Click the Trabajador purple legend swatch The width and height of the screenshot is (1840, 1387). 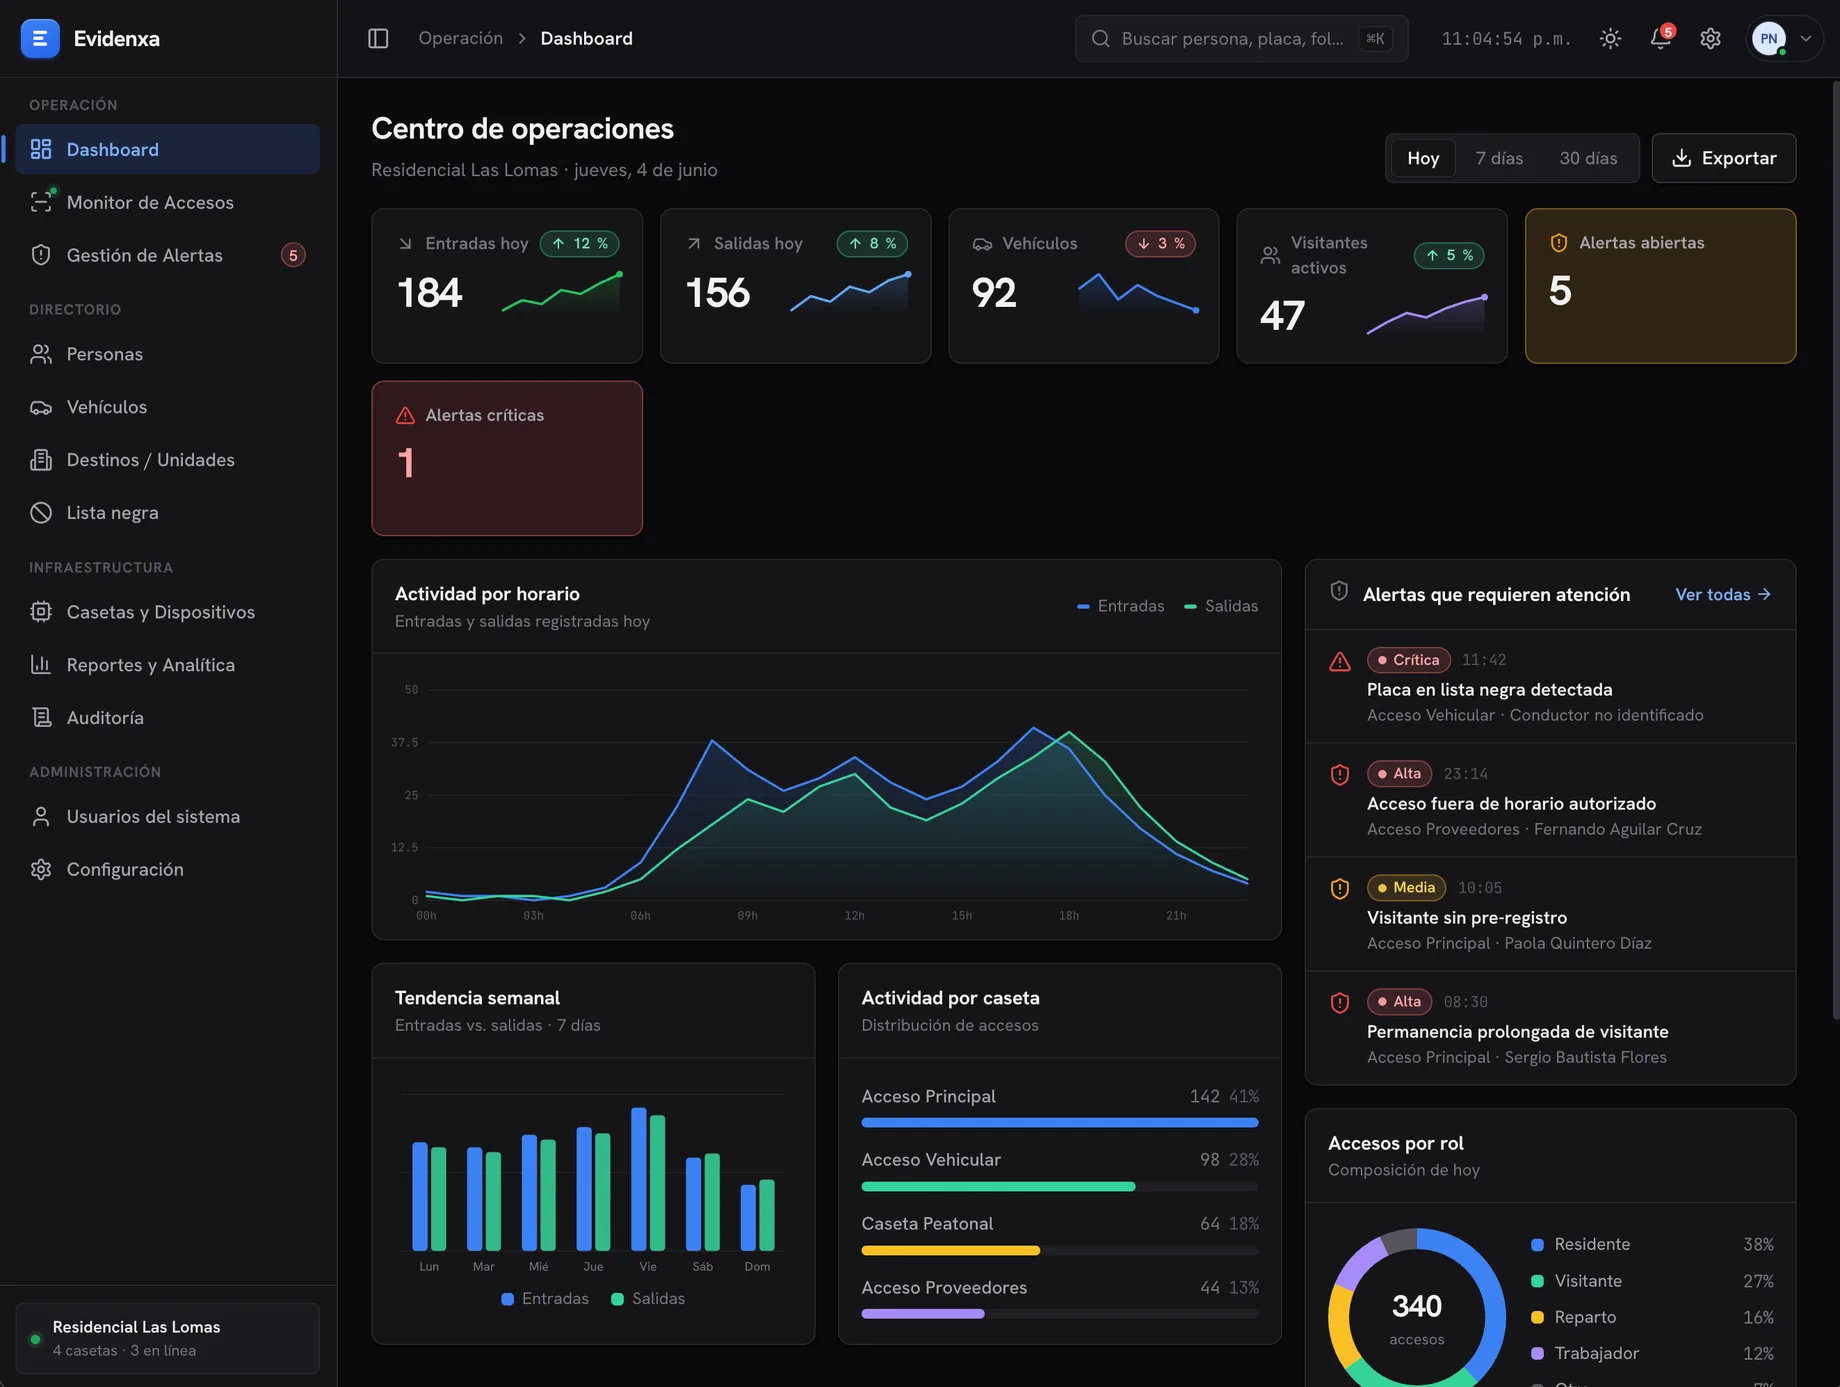(1537, 1354)
